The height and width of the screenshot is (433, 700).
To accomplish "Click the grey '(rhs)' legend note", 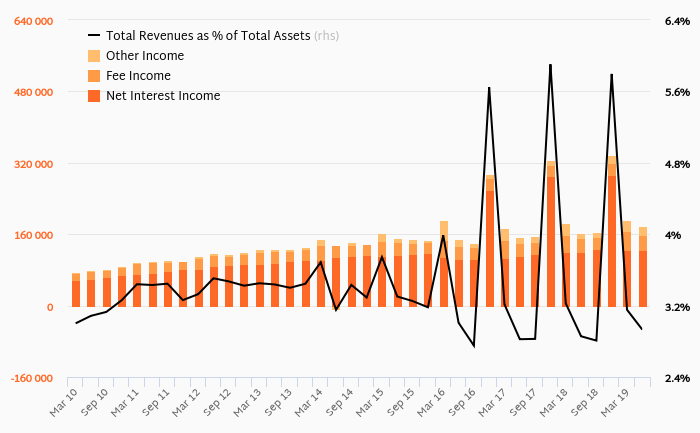I will [x=326, y=36].
